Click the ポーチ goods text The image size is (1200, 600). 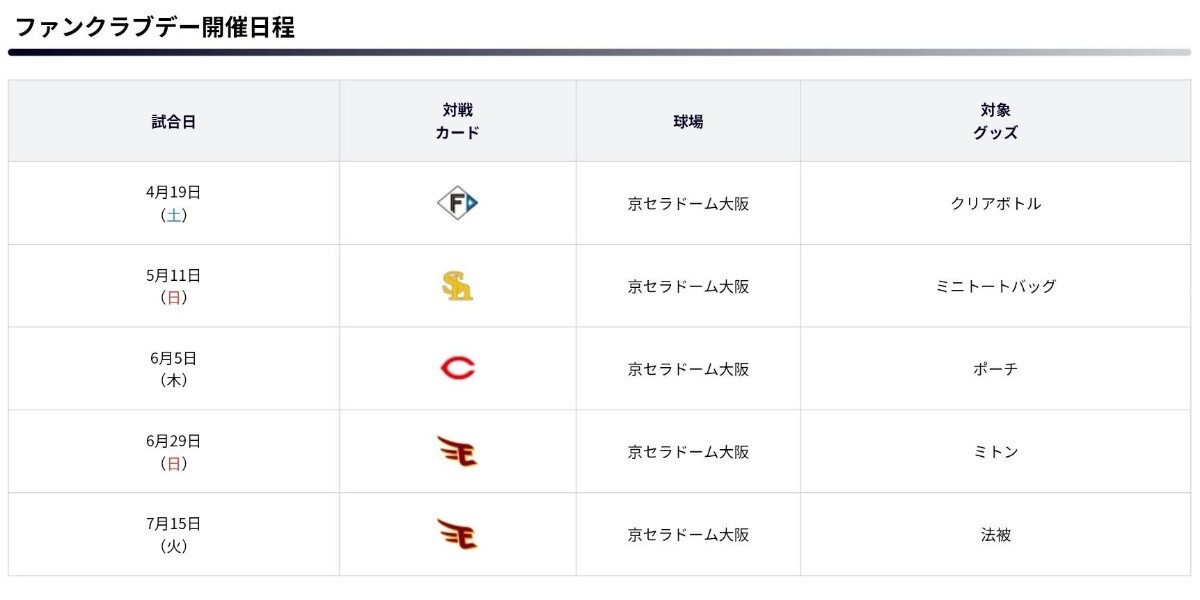coord(996,369)
